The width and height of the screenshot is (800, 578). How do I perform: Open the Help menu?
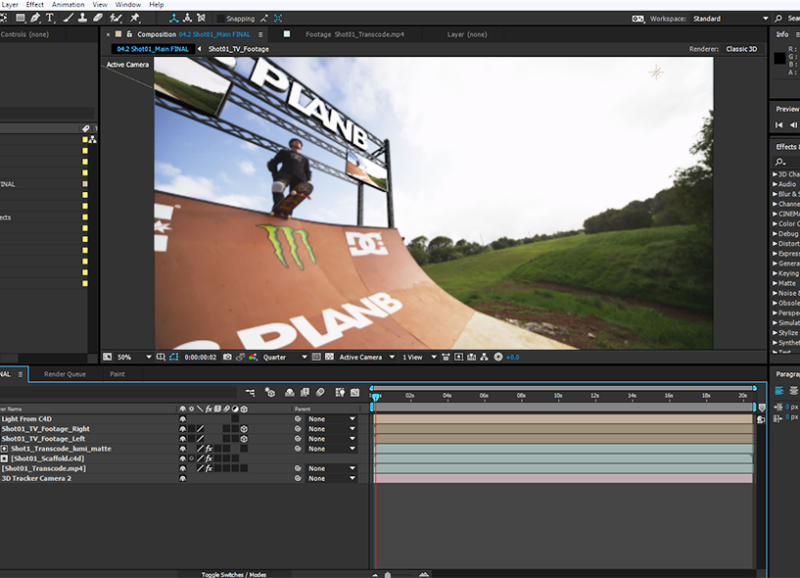coord(156,5)
